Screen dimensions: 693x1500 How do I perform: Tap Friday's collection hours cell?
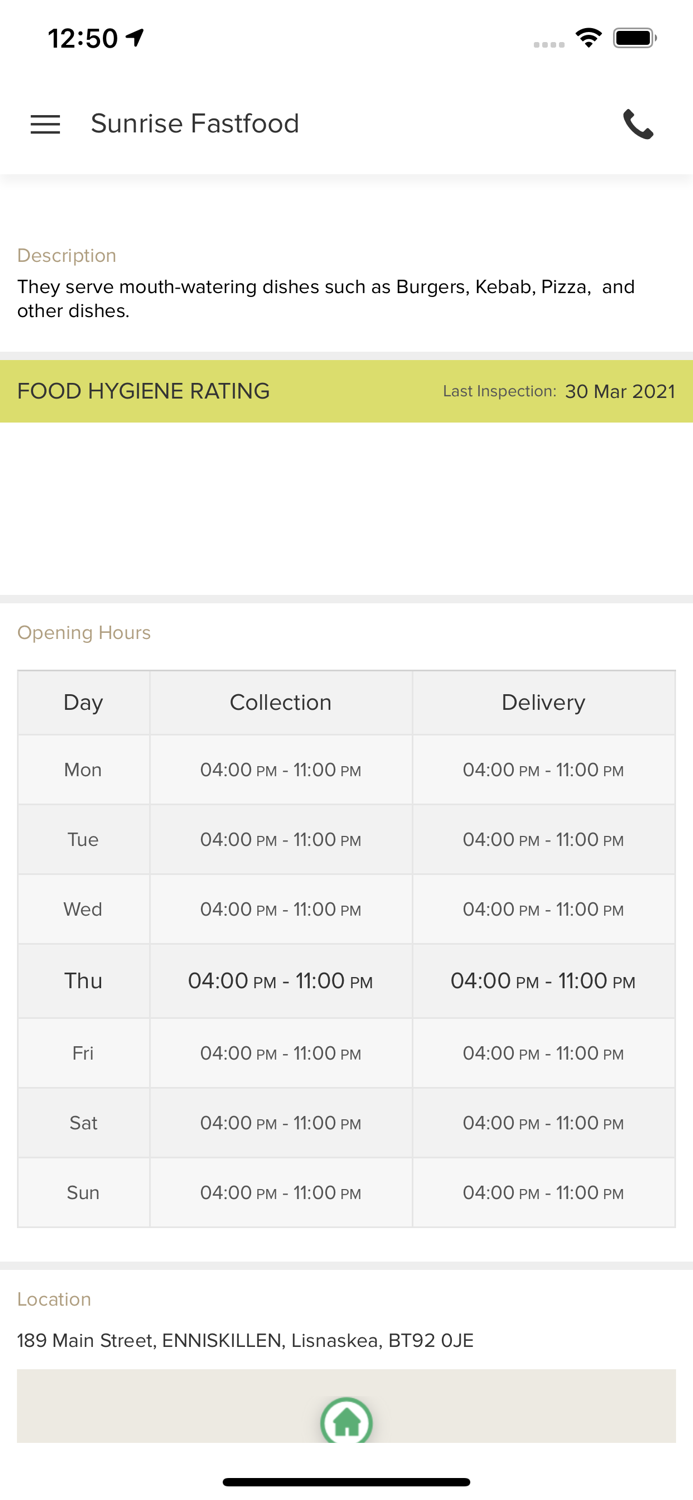pos(281,1053)
